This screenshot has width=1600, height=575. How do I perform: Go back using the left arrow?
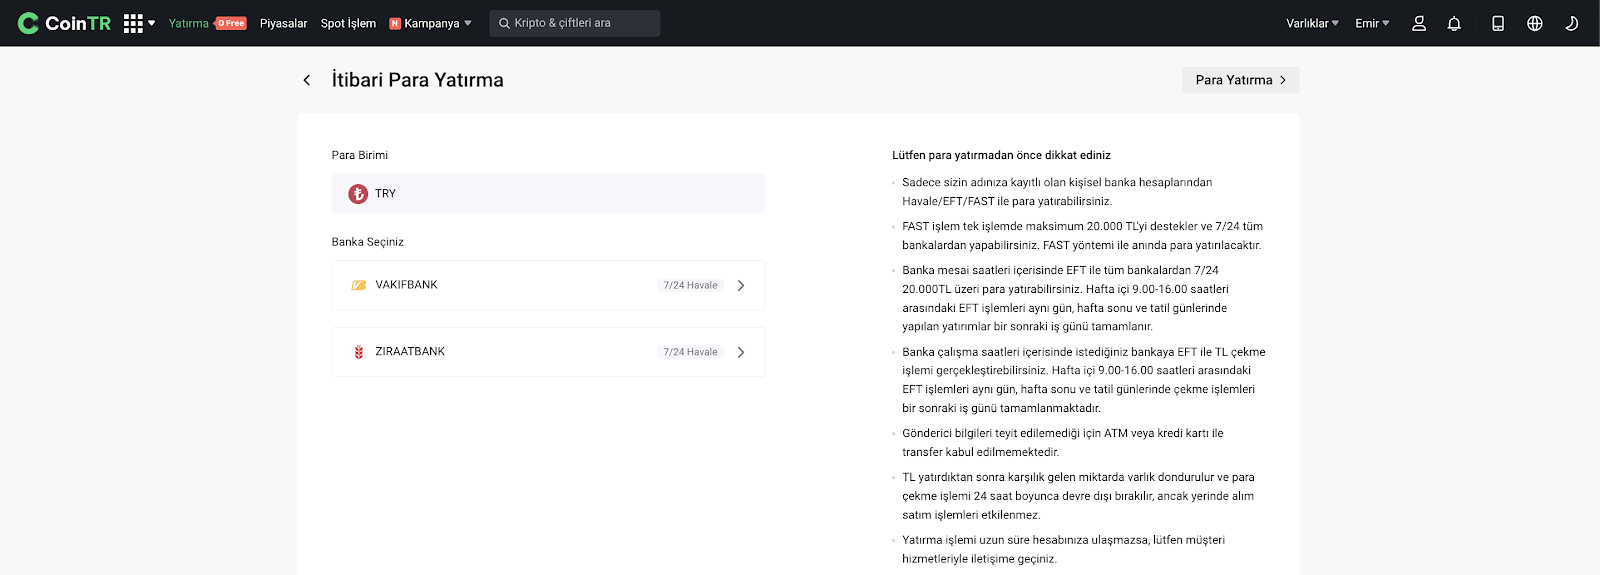click(x=307, y=80)
